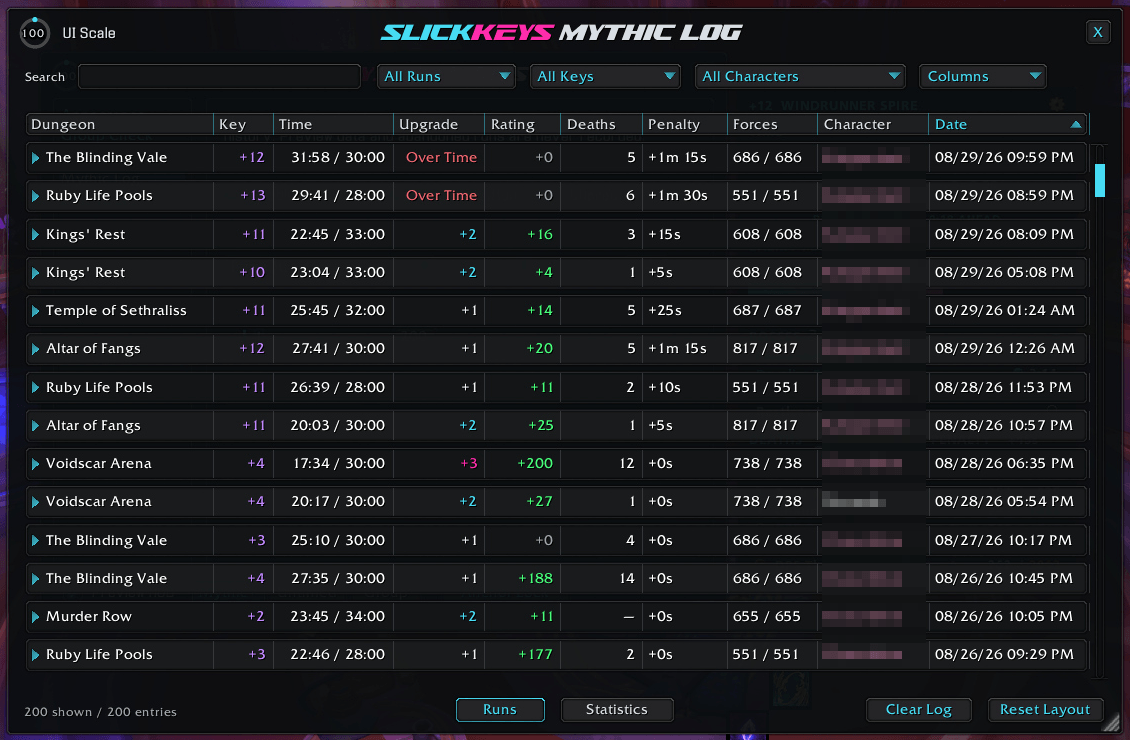
Task: Open the All Keys filter dropdown
Action: 605,76
